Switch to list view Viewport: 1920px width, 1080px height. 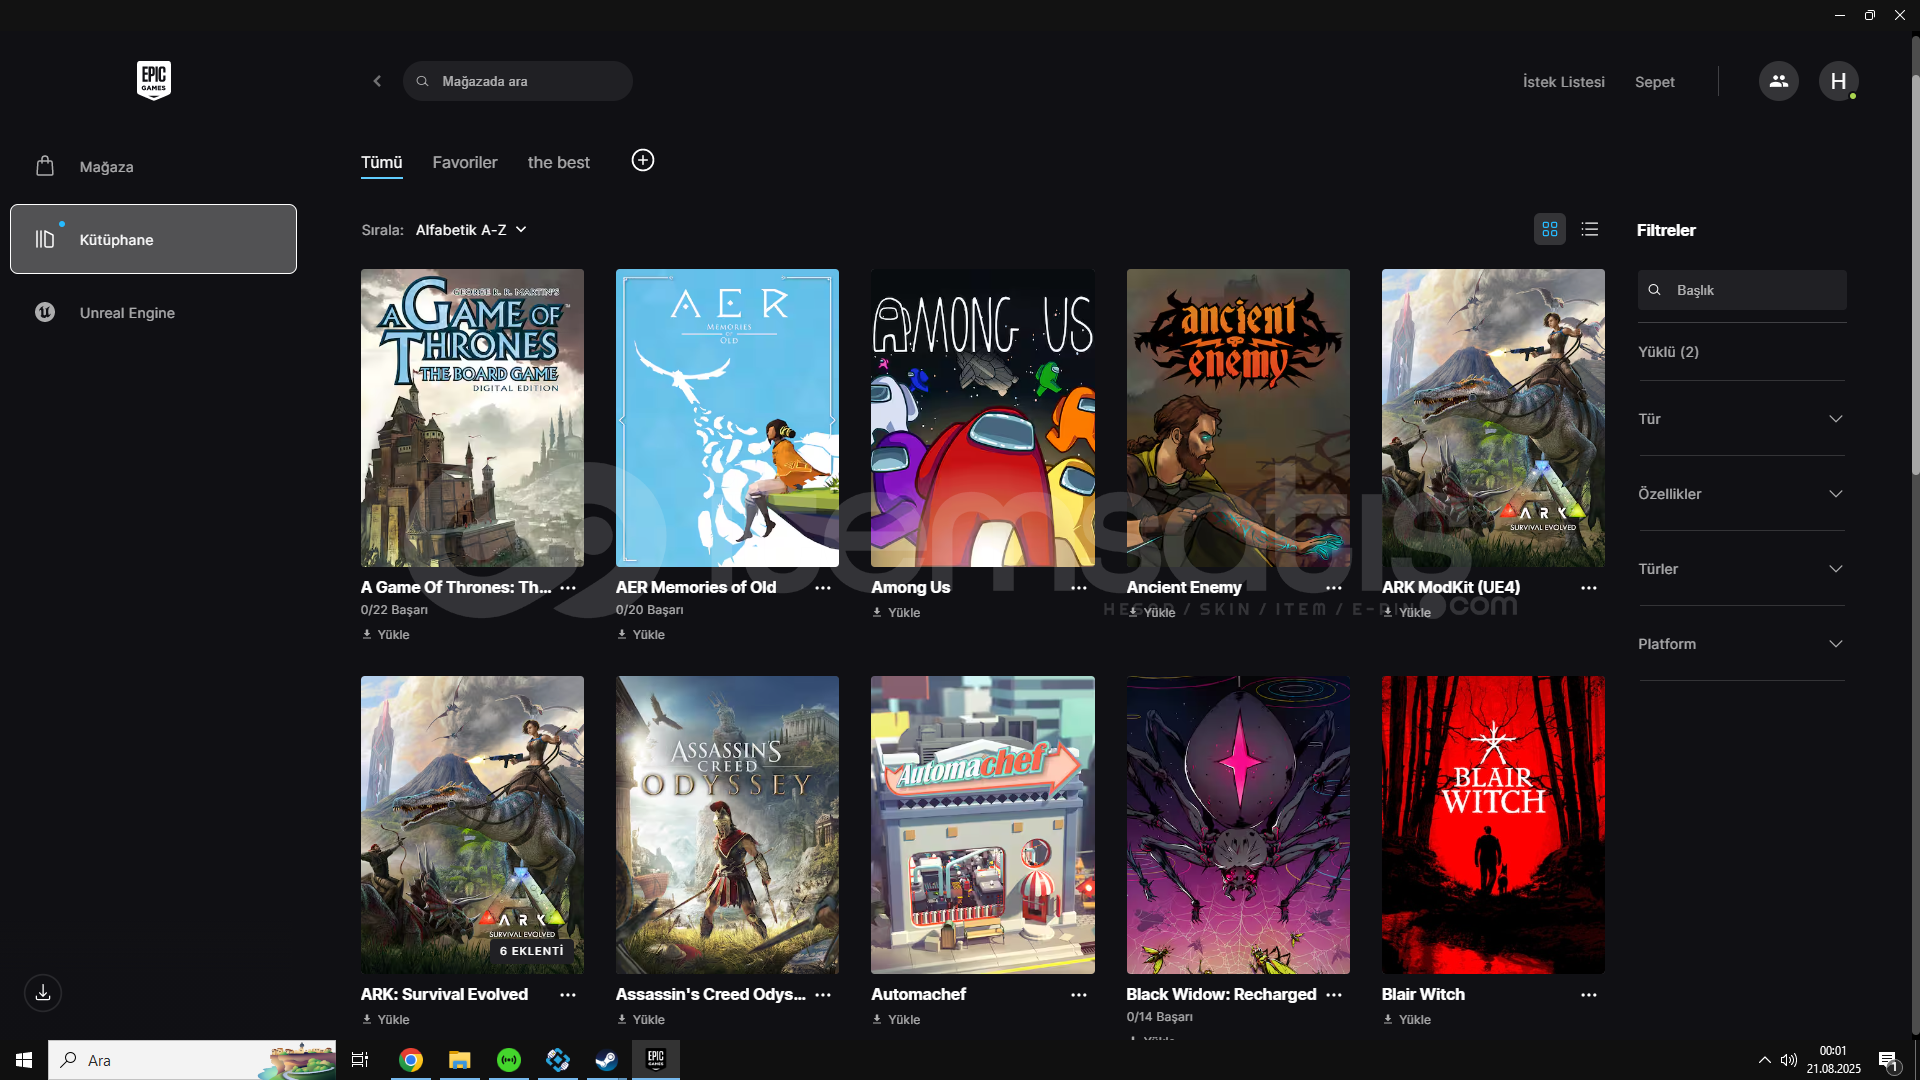1590,230
